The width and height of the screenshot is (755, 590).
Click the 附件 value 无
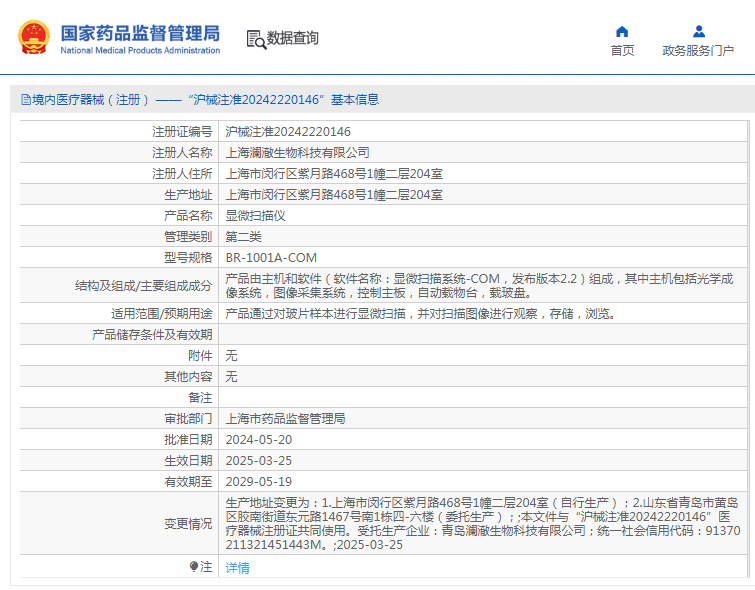[x=232, y=355]
